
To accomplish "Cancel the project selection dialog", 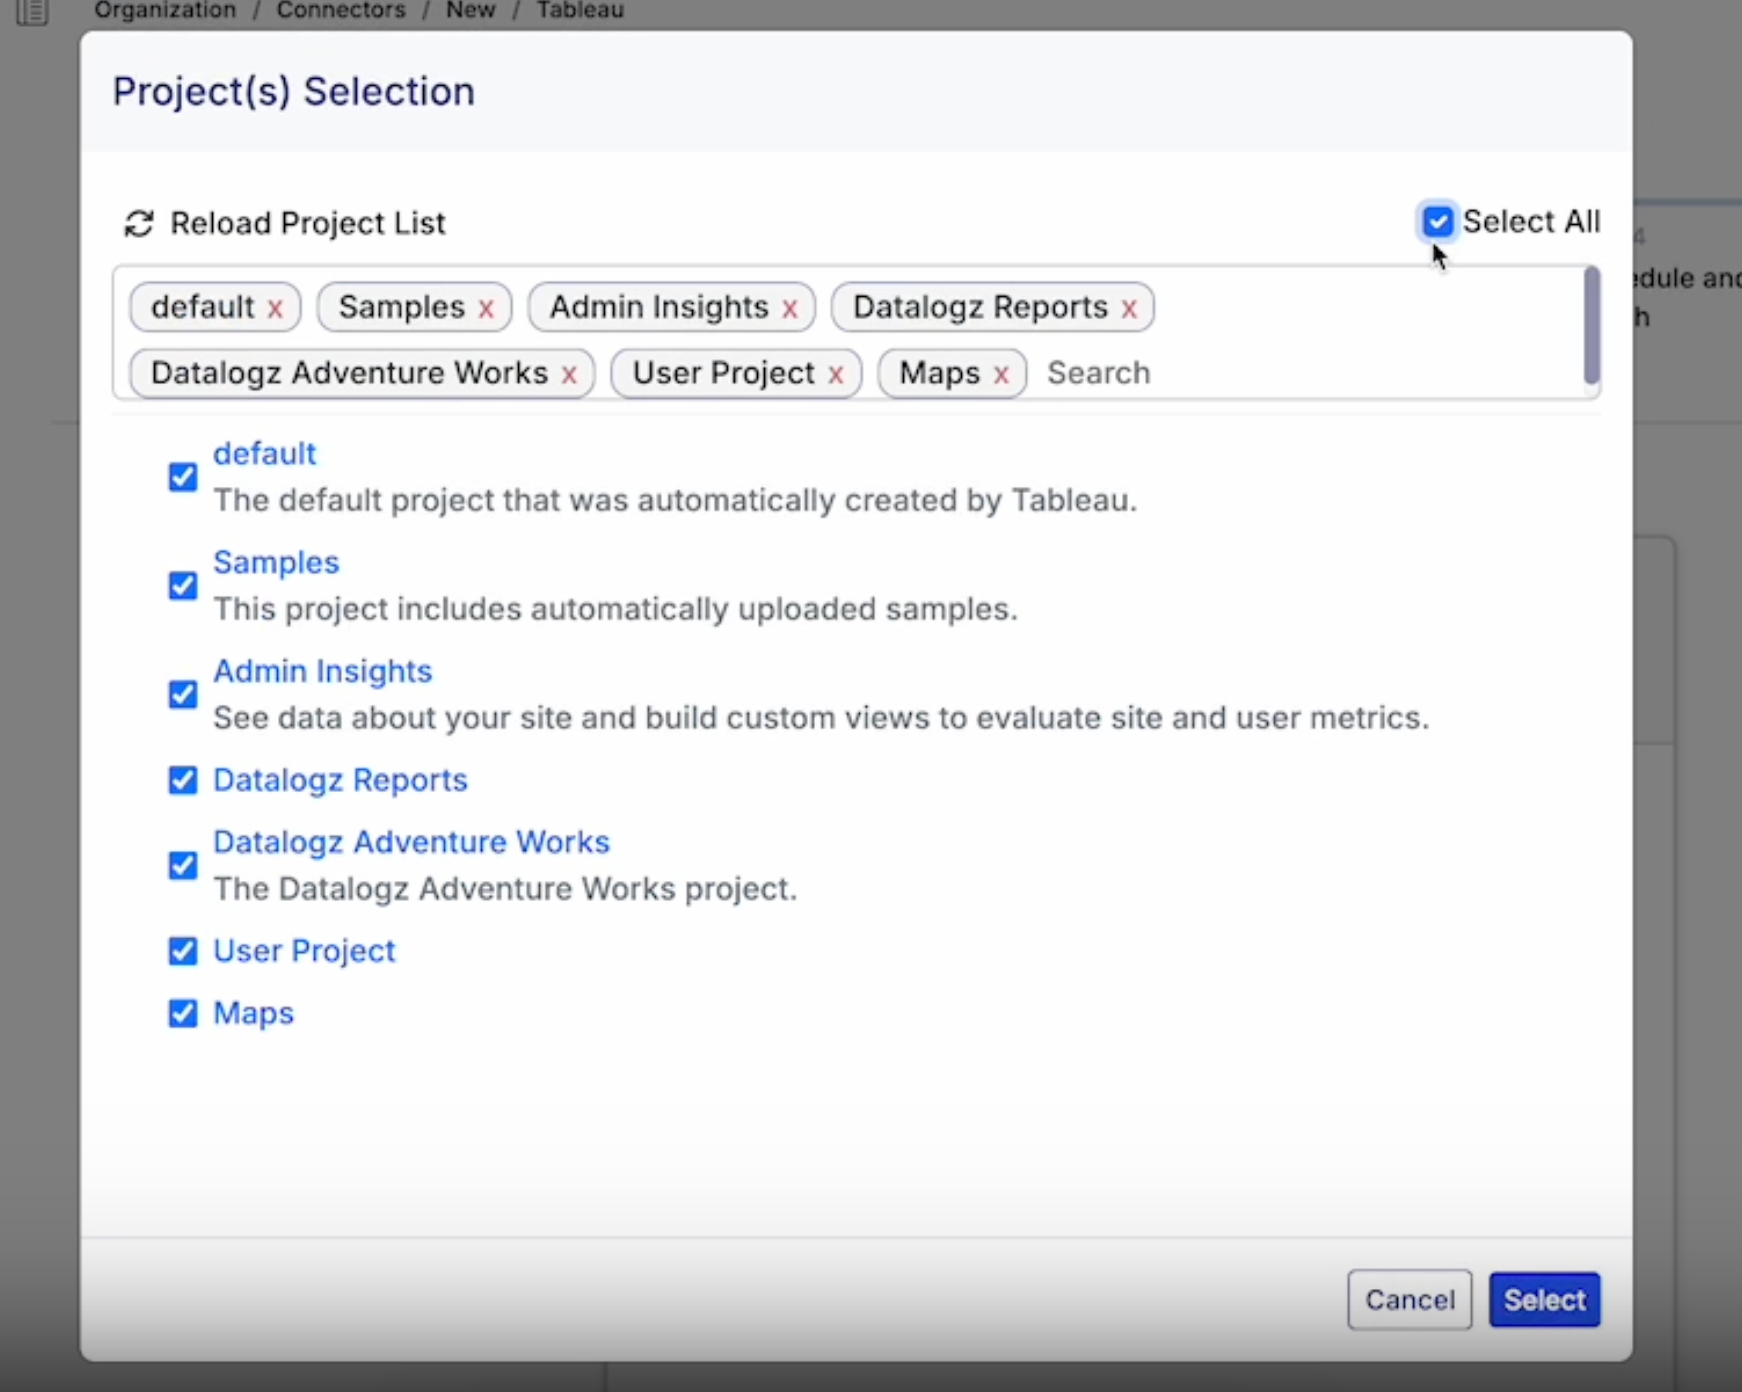I will (1409, 1299).
